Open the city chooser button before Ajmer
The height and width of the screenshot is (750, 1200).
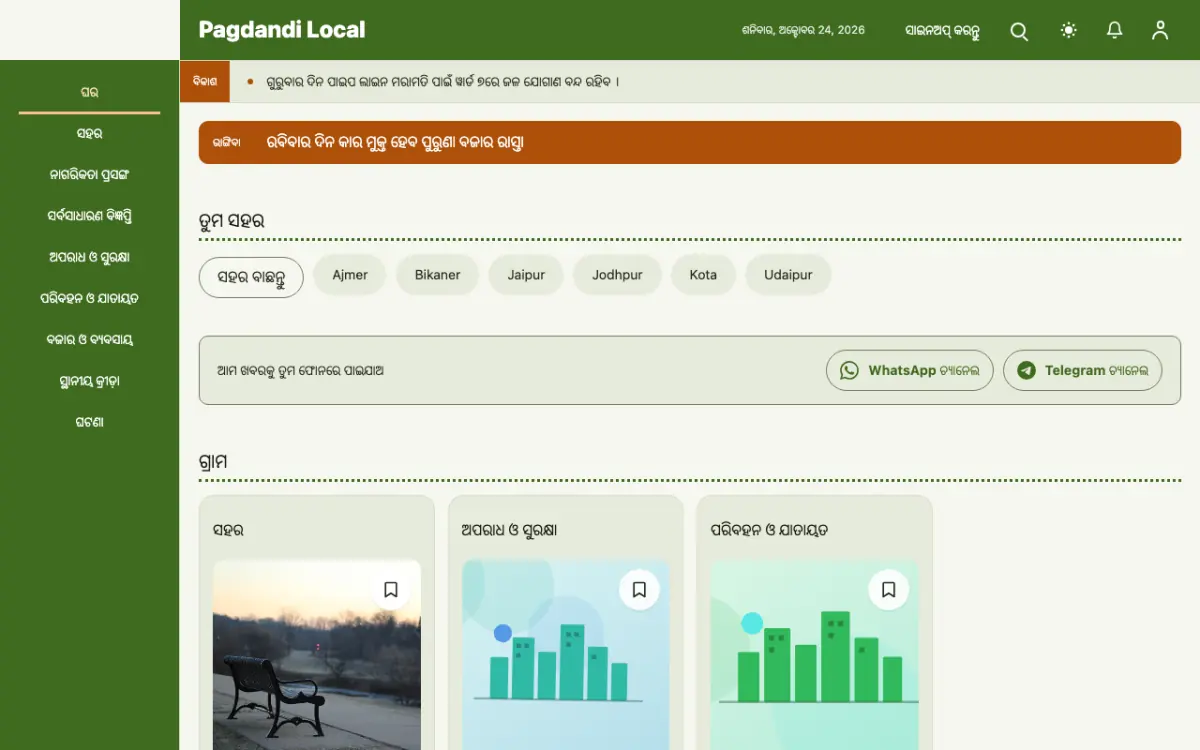(x=251, y=277)
